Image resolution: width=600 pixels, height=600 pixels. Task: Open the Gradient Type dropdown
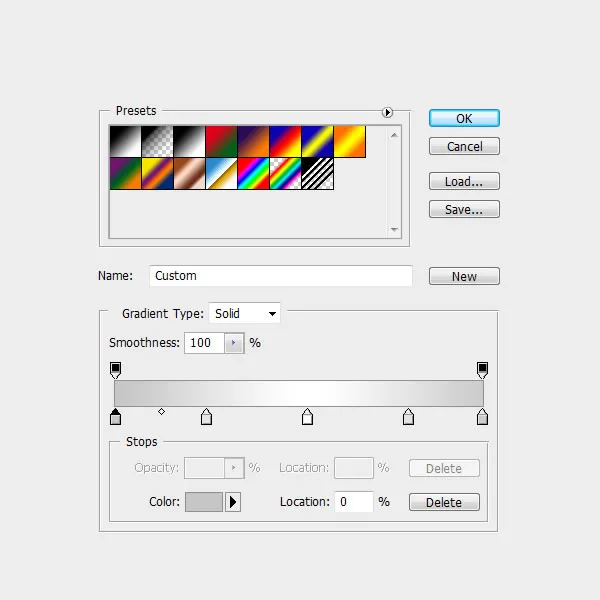pos(245,314)
